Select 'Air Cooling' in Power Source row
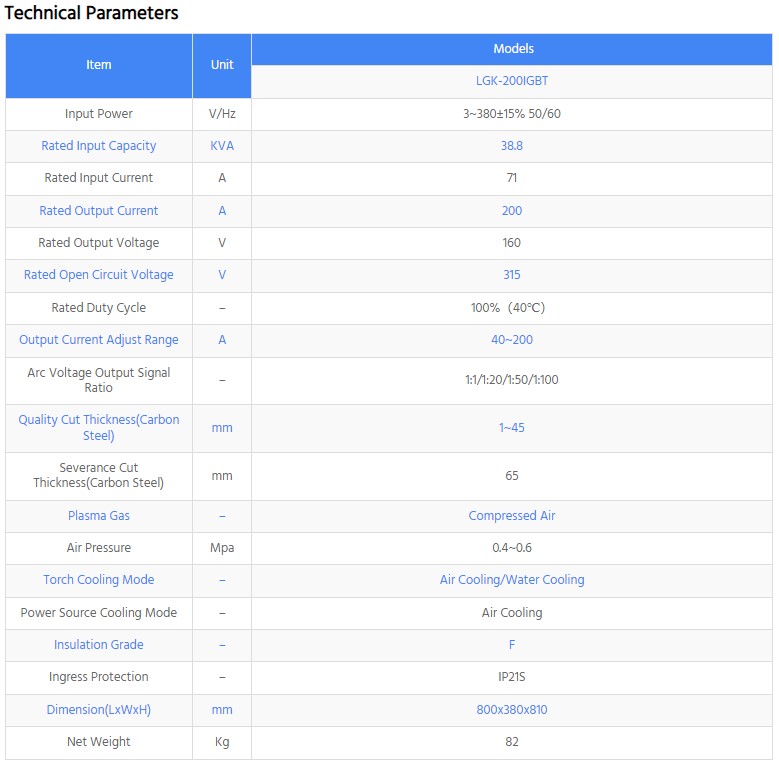This screenshot has height=765, width=779. point(512,612)
